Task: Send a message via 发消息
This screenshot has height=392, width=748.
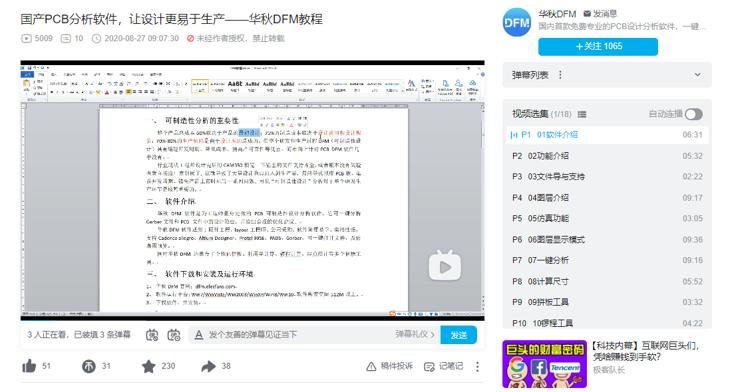Action: click(x=600, y=13)
